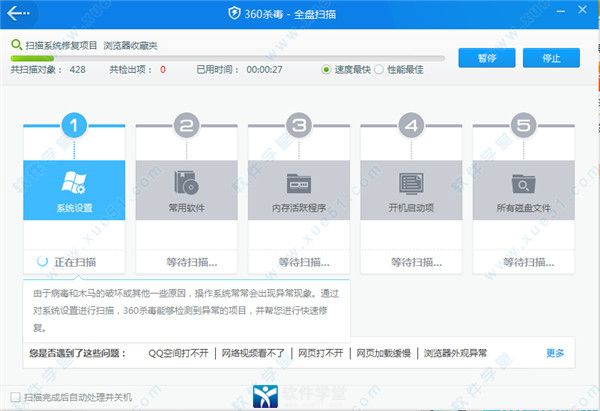The height and width of the screenshot is (411, 600).
Task: Click the memory active programs folder icon
Action: pos(299,183)
